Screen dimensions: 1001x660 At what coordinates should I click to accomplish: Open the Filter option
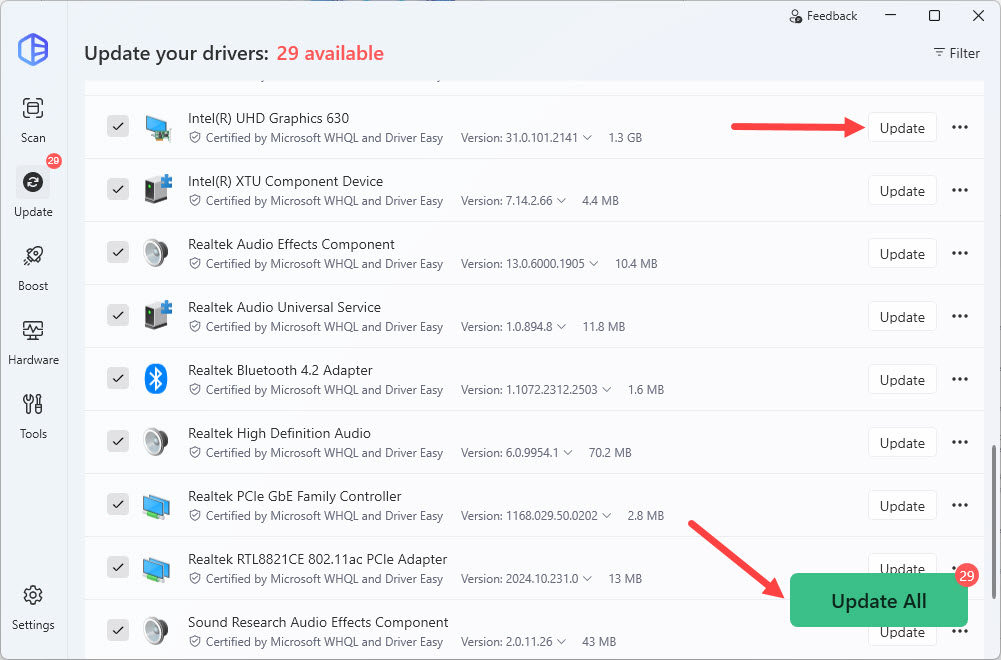click(x=956, y=53)
